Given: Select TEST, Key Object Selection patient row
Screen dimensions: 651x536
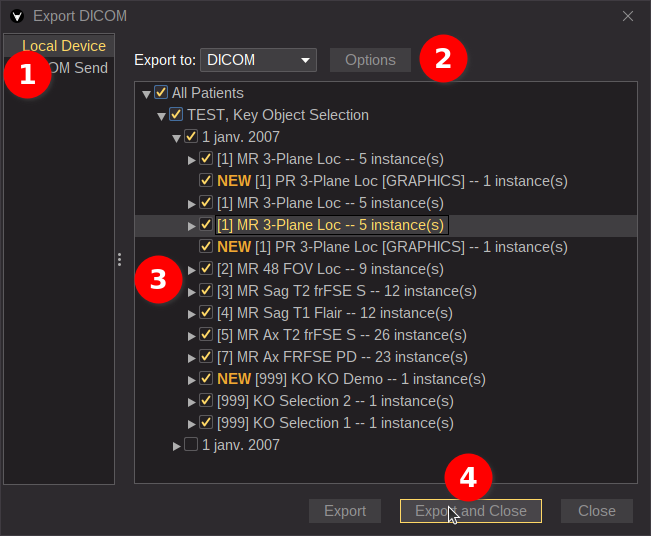Looking at the screenshot, I should click(x=278, y=115).
